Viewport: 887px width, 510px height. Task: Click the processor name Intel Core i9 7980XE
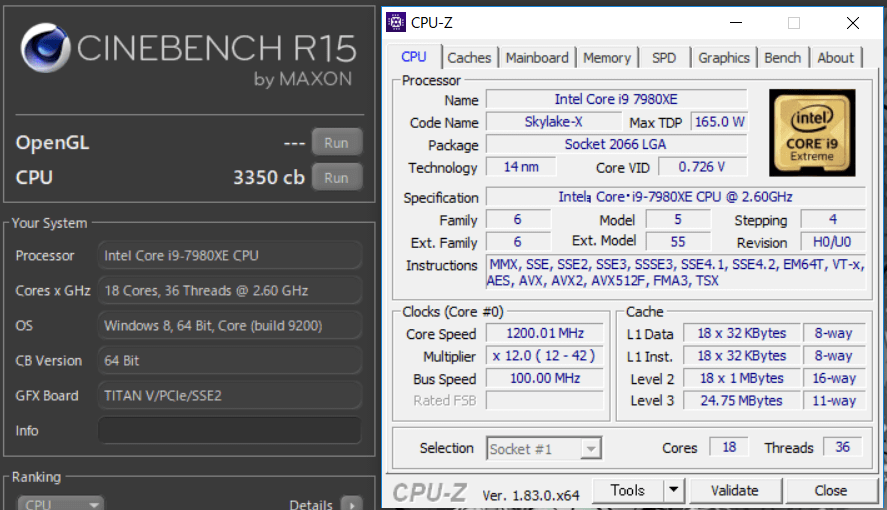[x=616, y=100]
